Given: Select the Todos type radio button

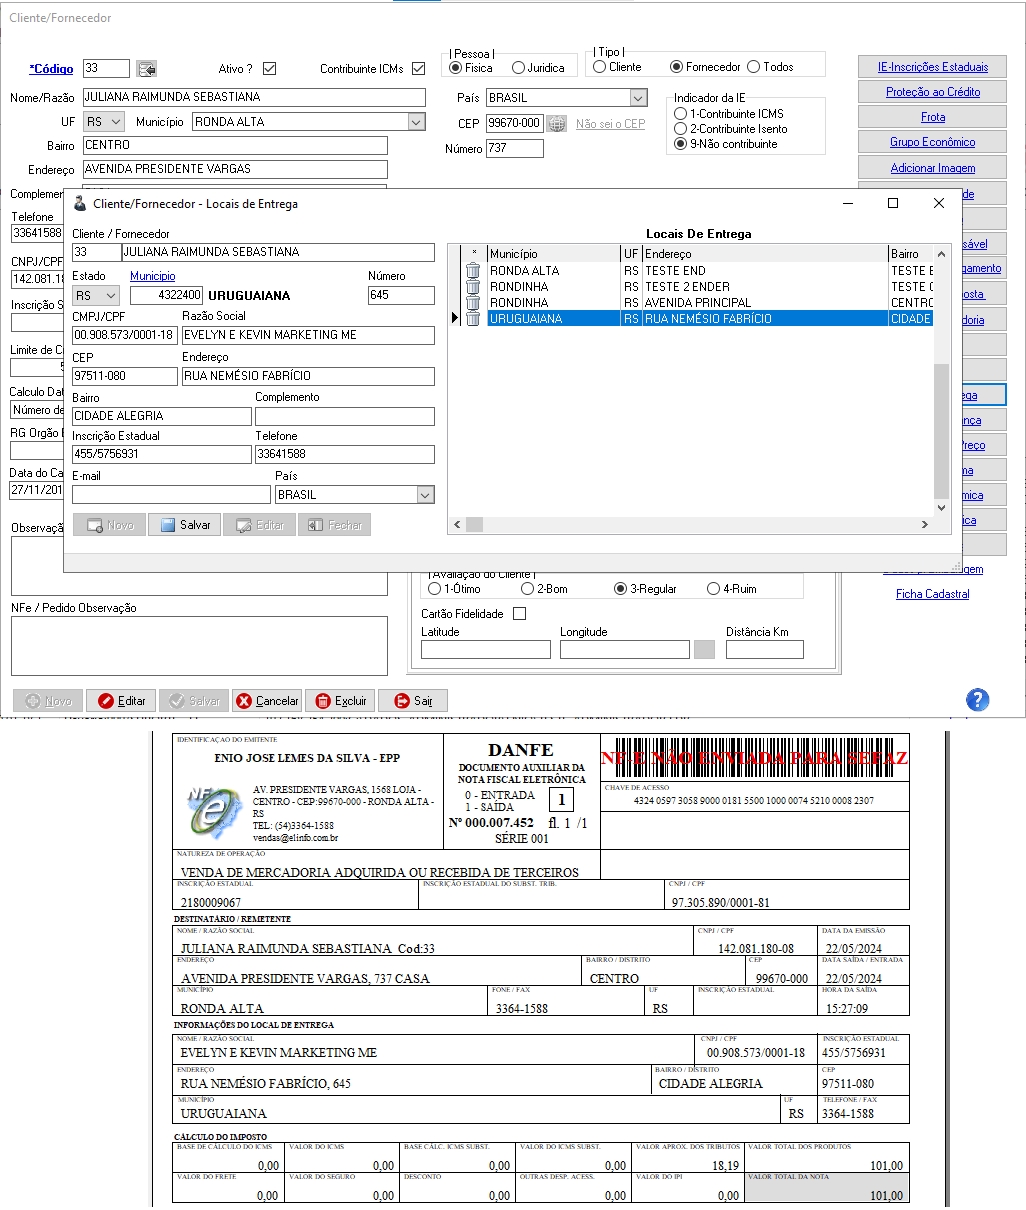Looking at the screenshot, I should [754, 67].
